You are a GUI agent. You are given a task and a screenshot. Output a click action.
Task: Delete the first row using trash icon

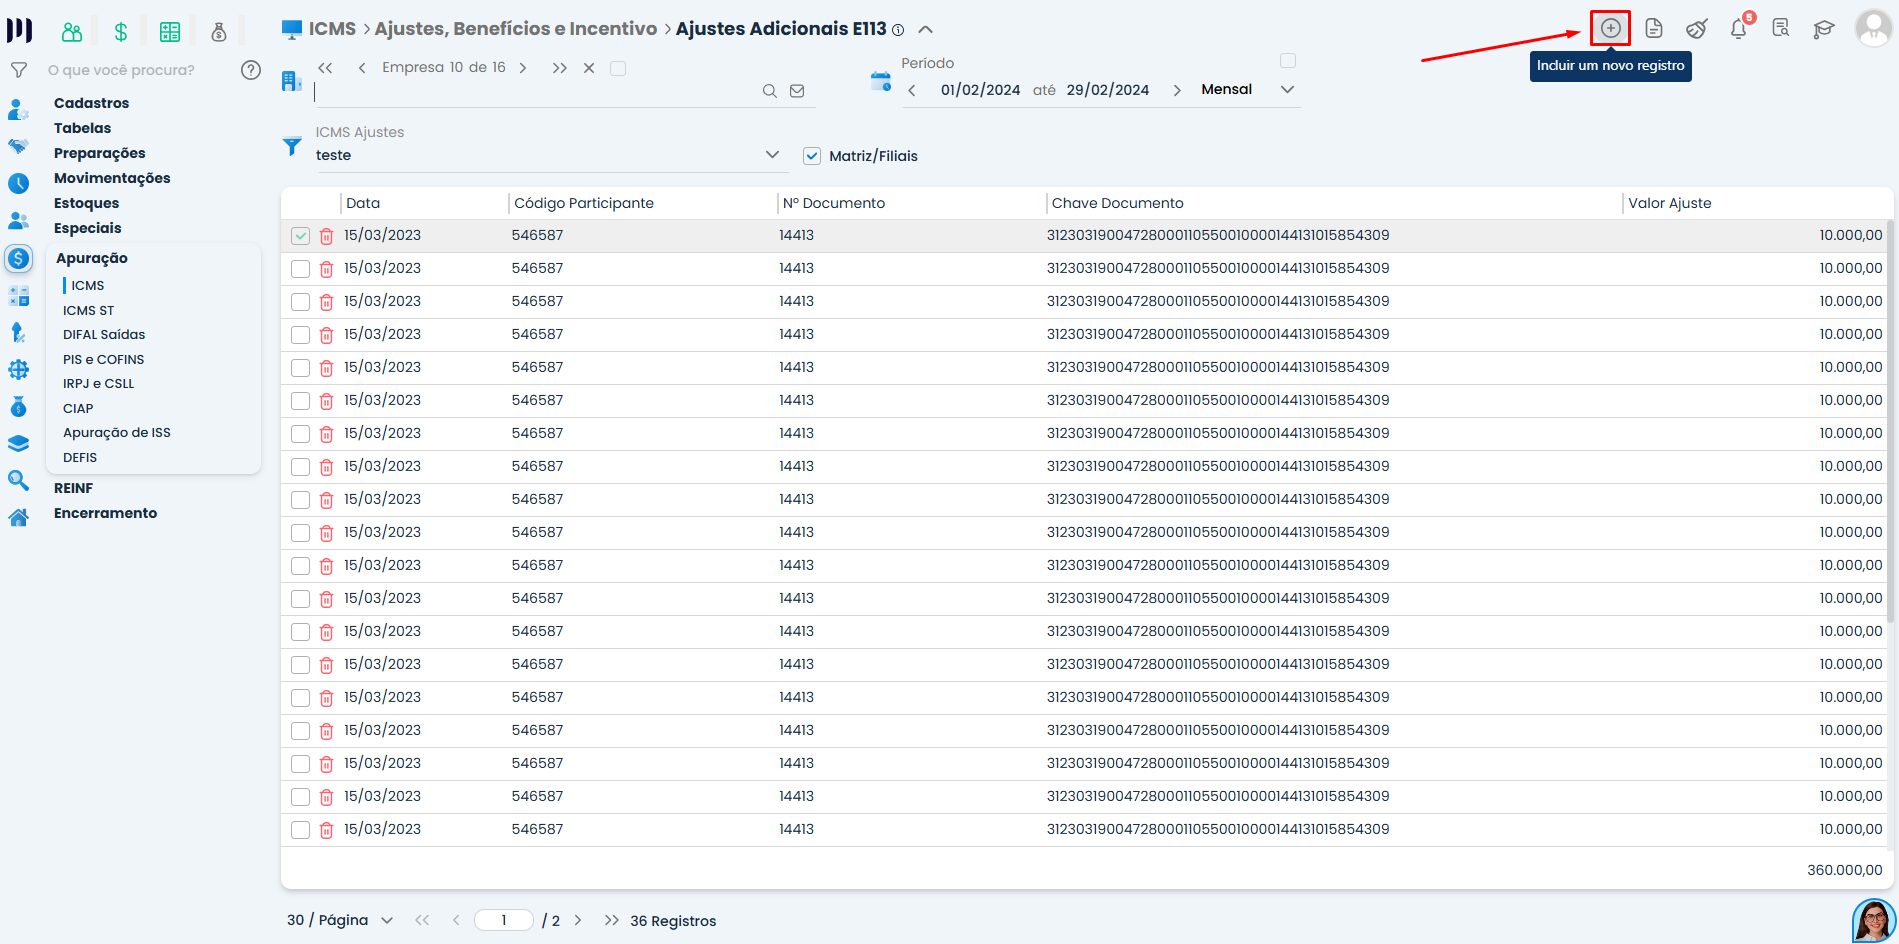tap(326, 236)
